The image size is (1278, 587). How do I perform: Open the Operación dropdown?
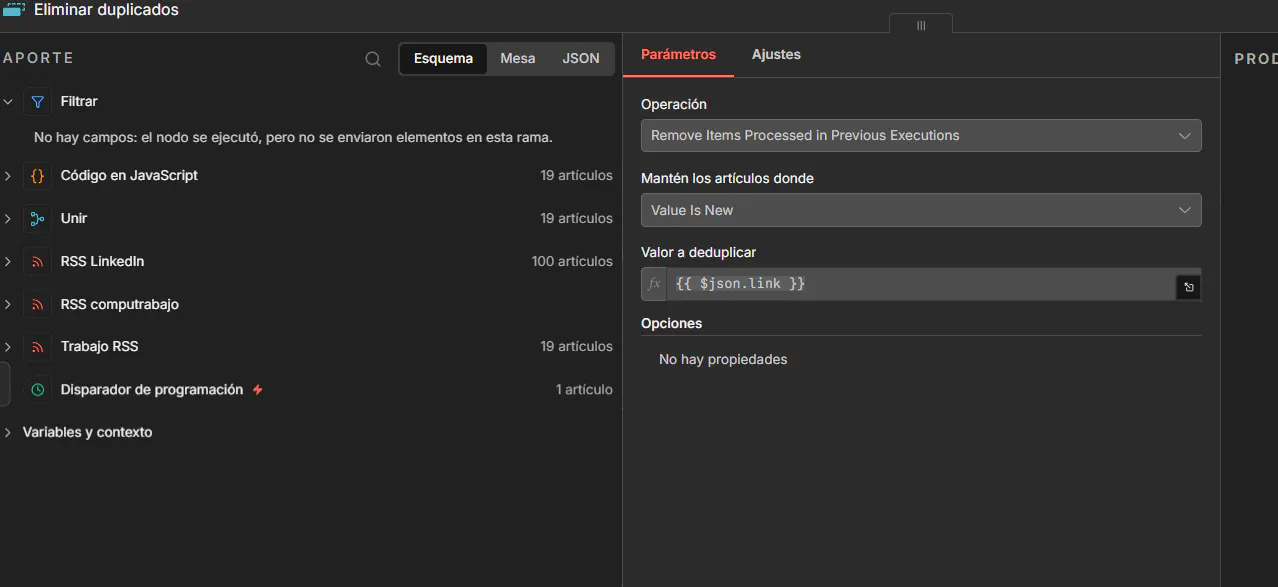pyautogui.click(x=921, y=136)
